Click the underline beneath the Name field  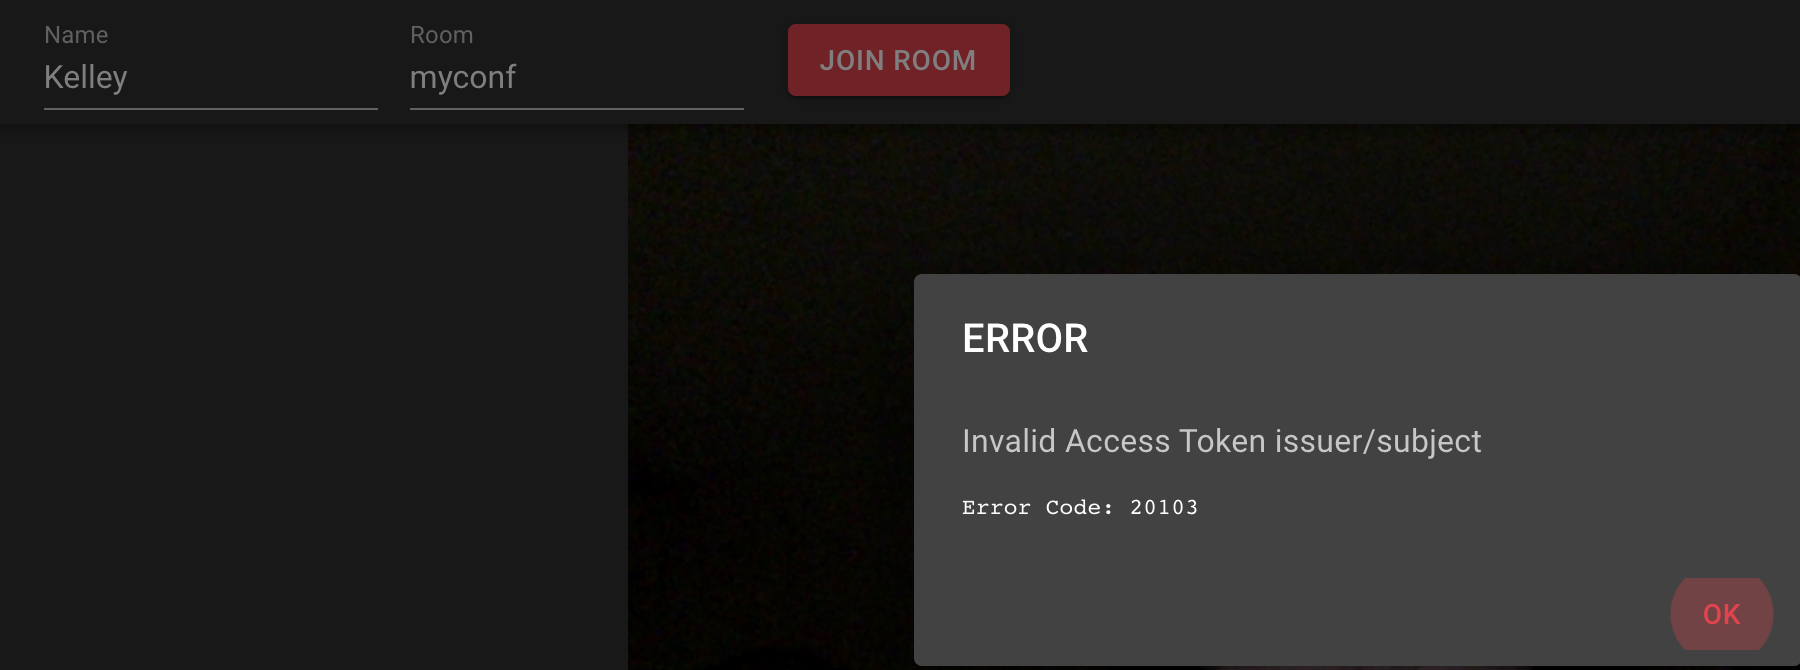pos(210,108)
